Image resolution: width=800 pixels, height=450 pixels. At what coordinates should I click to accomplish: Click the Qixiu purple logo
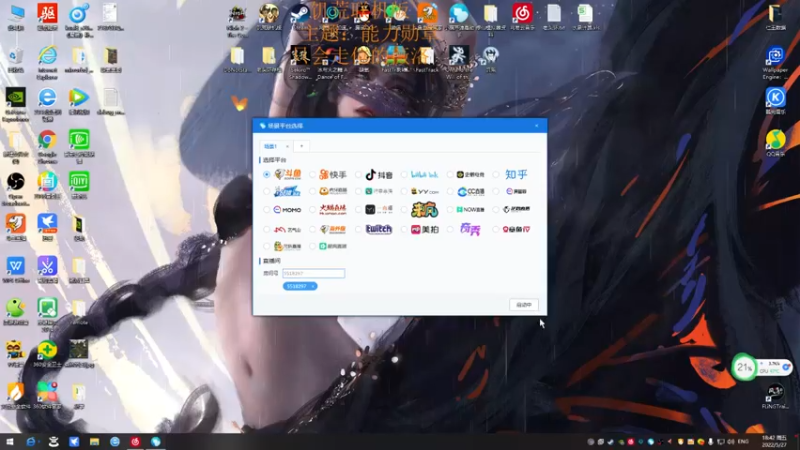point(470,229)
